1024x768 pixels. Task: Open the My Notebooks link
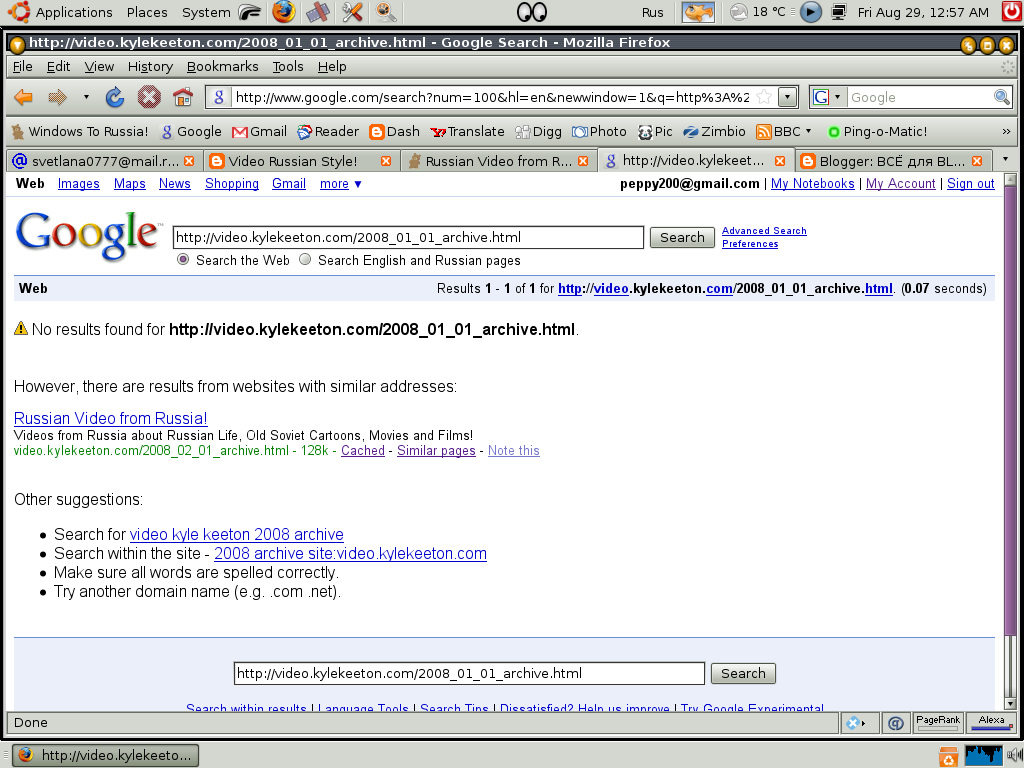[x=812, y=184]
